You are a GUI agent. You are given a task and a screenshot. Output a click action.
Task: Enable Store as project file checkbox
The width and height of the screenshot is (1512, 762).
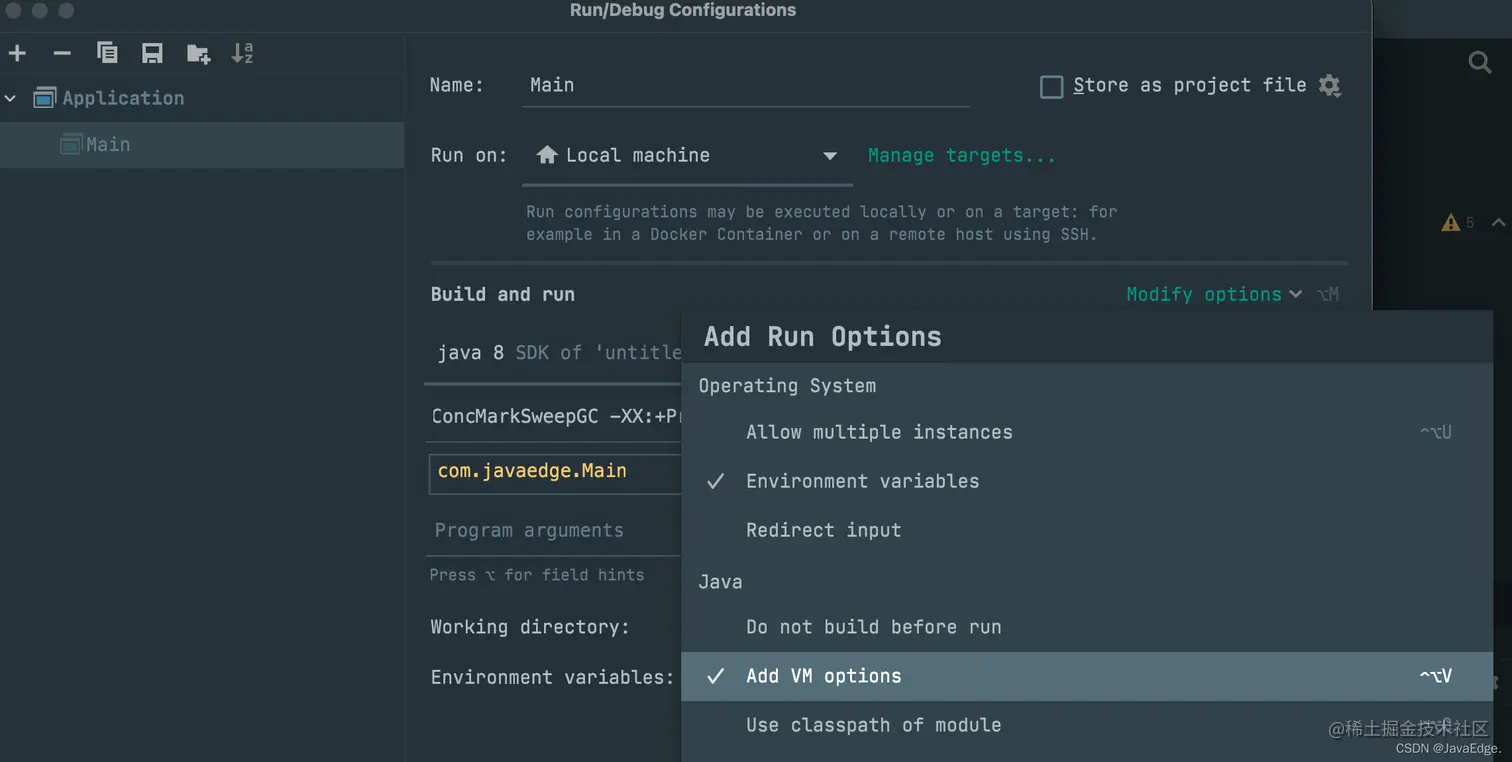point(1052,87)
